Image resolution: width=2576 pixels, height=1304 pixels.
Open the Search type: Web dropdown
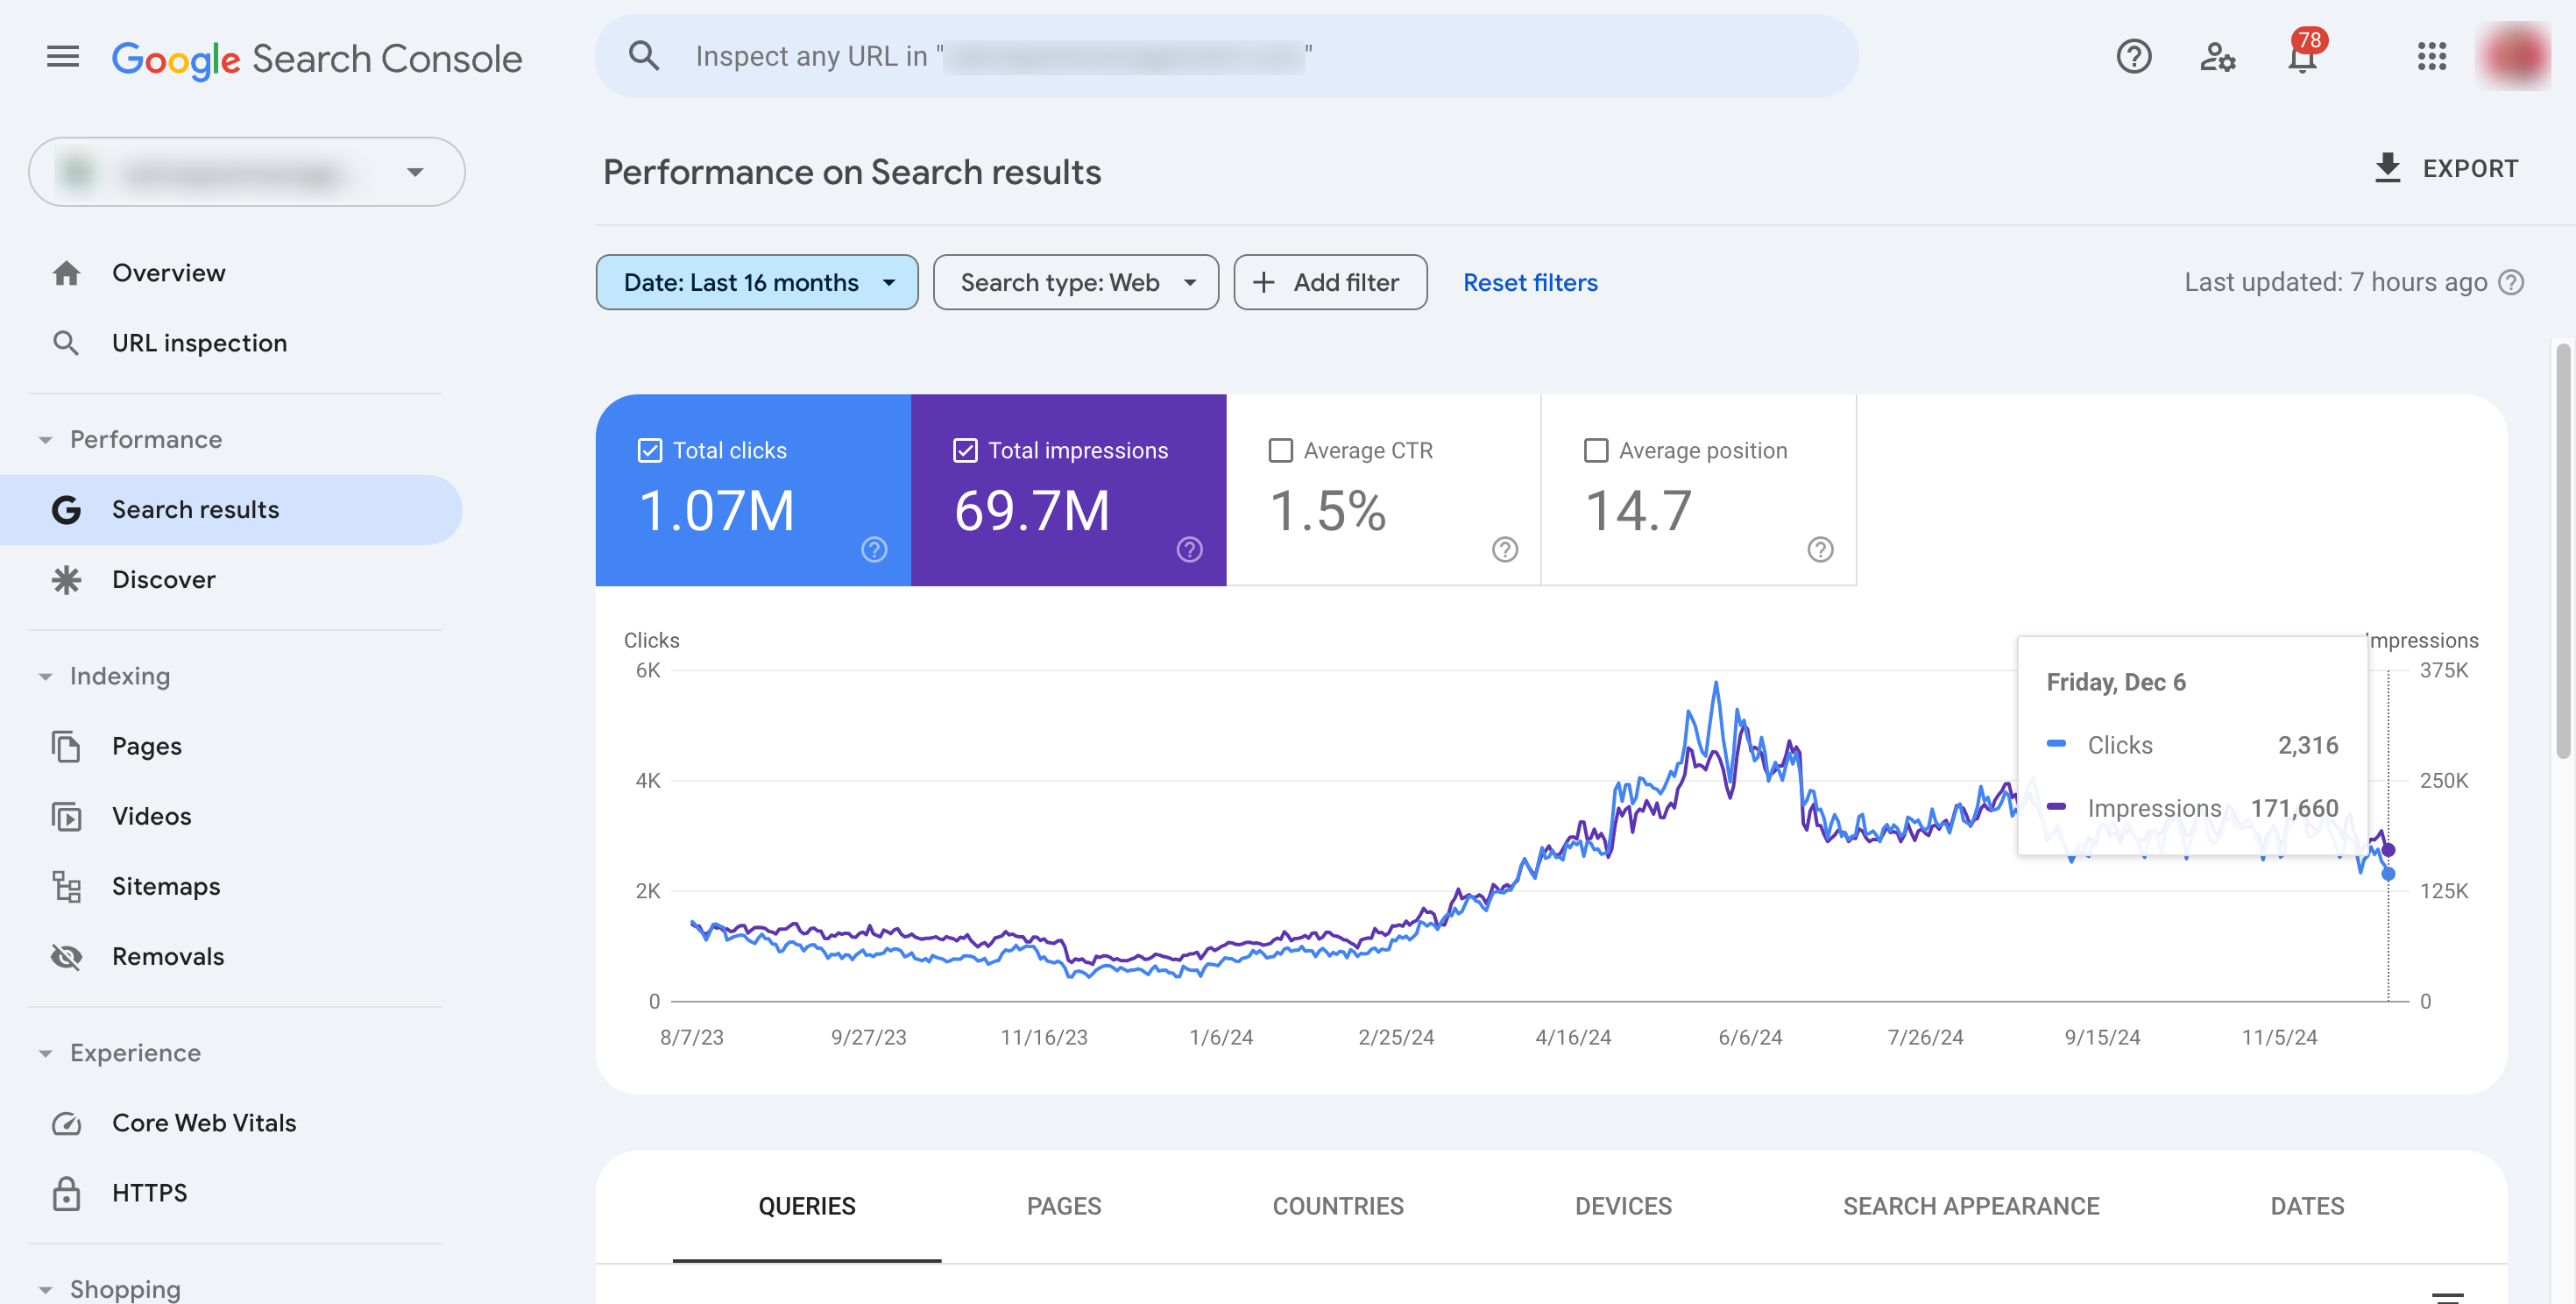(1076, 283)
